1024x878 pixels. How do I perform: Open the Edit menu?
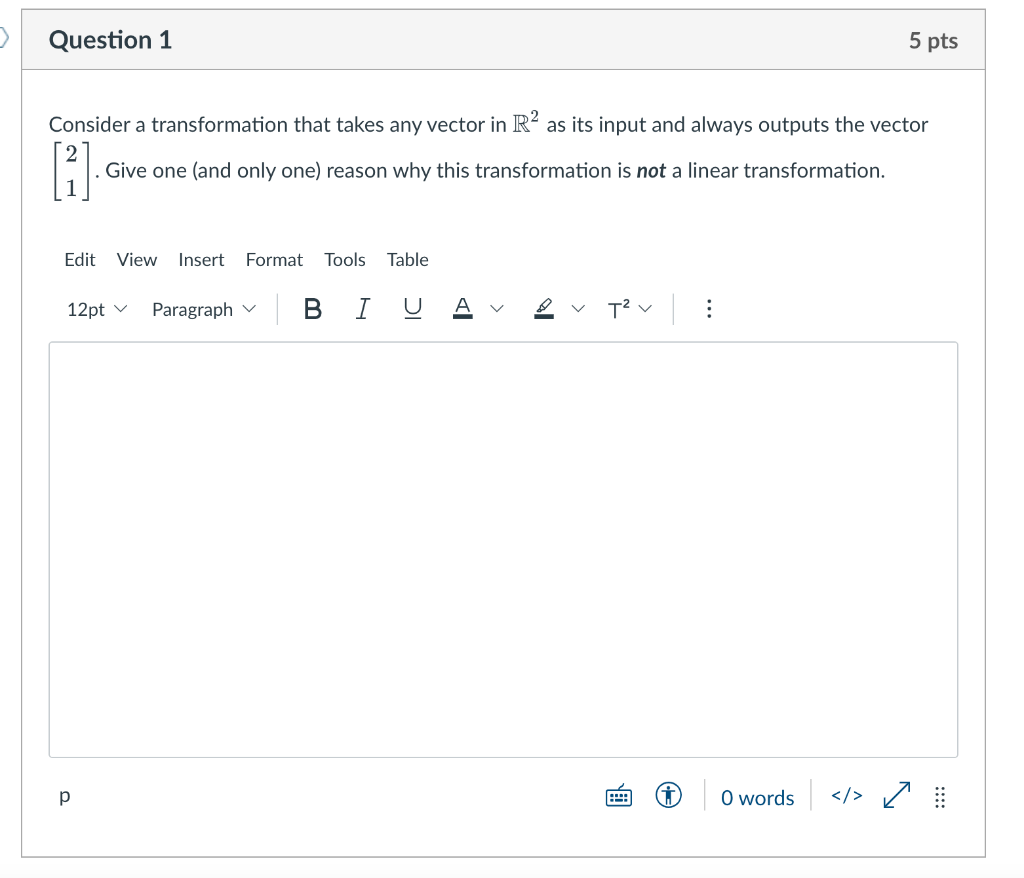pos(80,260)
